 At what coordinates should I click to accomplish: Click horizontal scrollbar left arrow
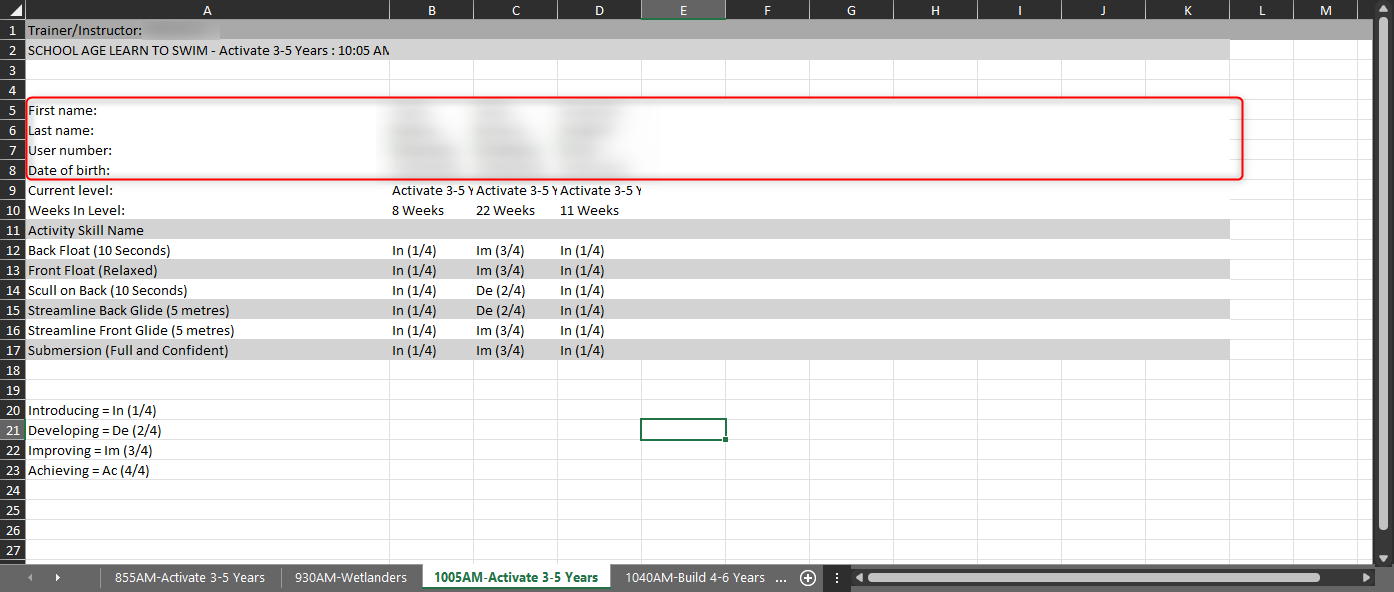coord(859,578)
